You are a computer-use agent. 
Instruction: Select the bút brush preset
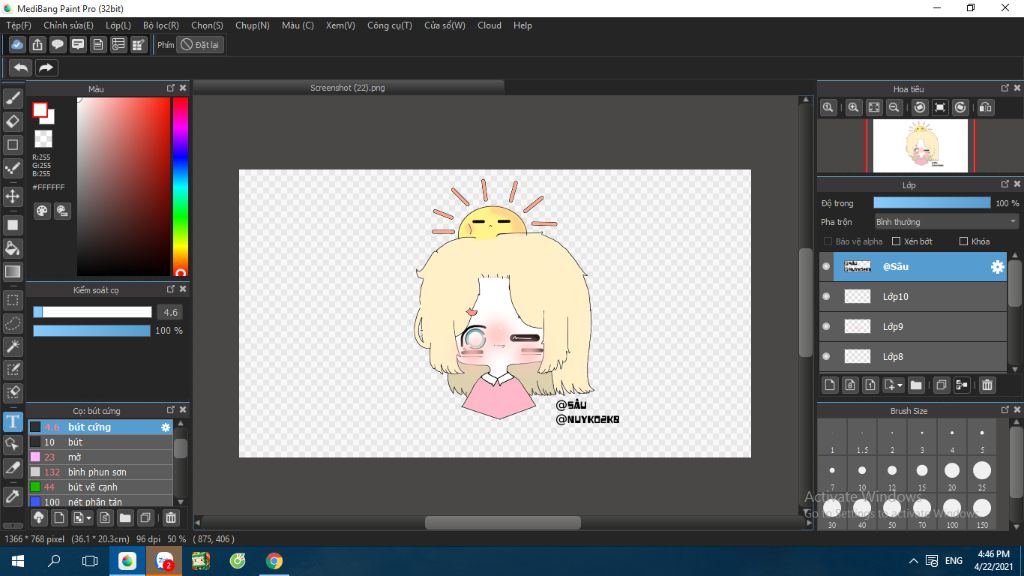point(101,442)
